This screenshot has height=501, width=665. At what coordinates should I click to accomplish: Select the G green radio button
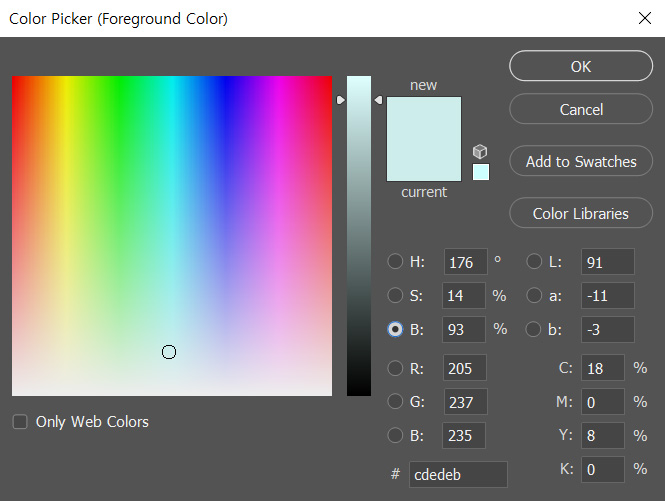click(395, 402)
